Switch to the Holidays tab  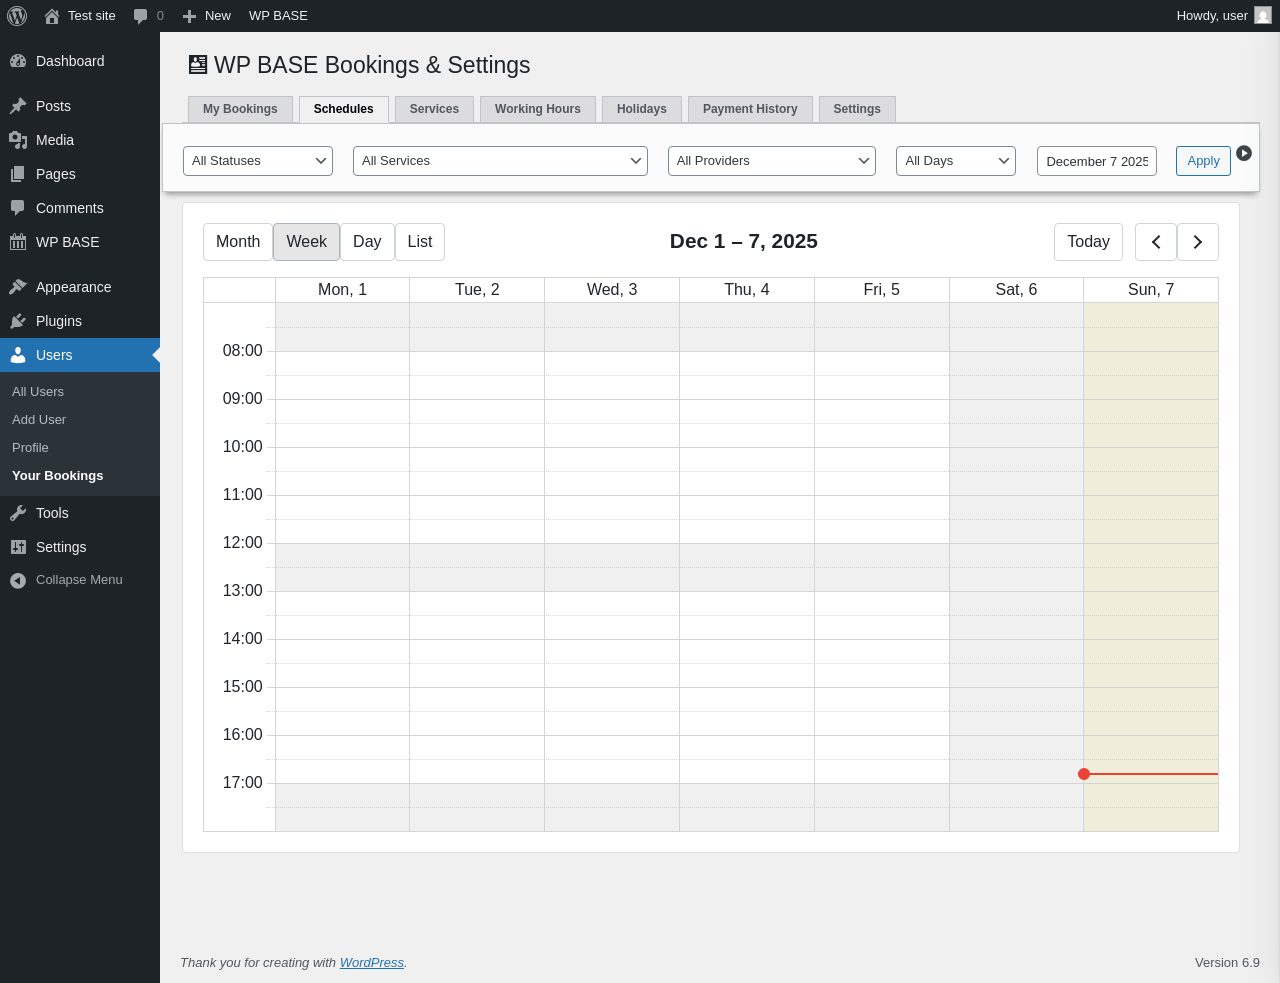(642, 109)
